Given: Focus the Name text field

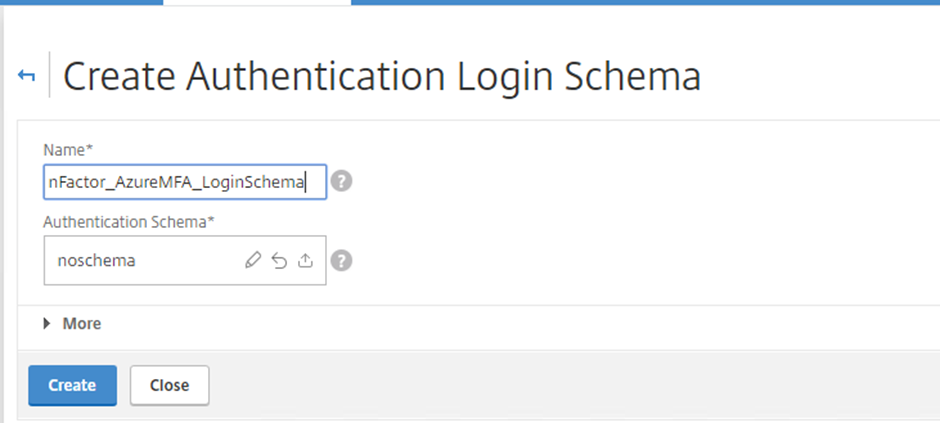Looking at the screenshot, I should click(x=185, y=182).
